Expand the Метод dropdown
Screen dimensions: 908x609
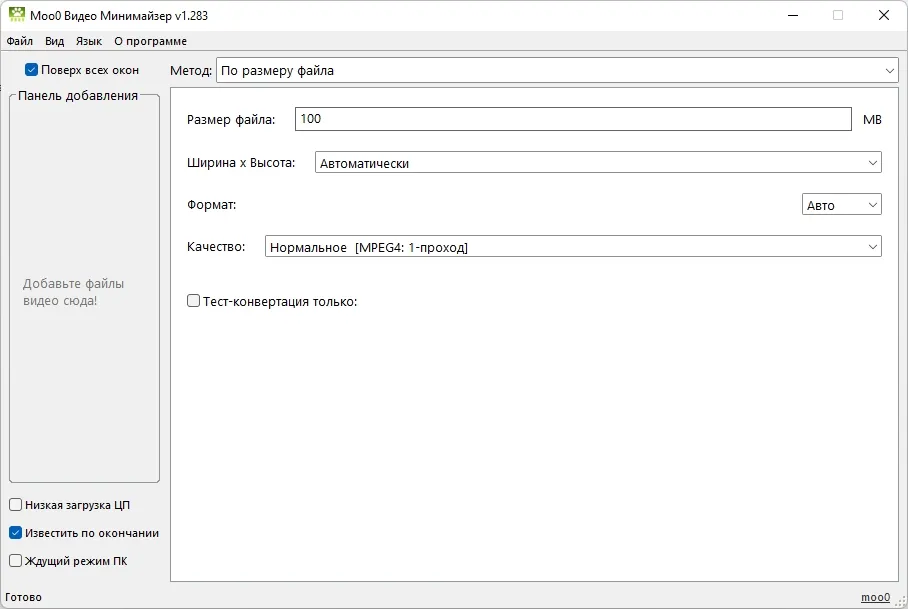(557, 71)
